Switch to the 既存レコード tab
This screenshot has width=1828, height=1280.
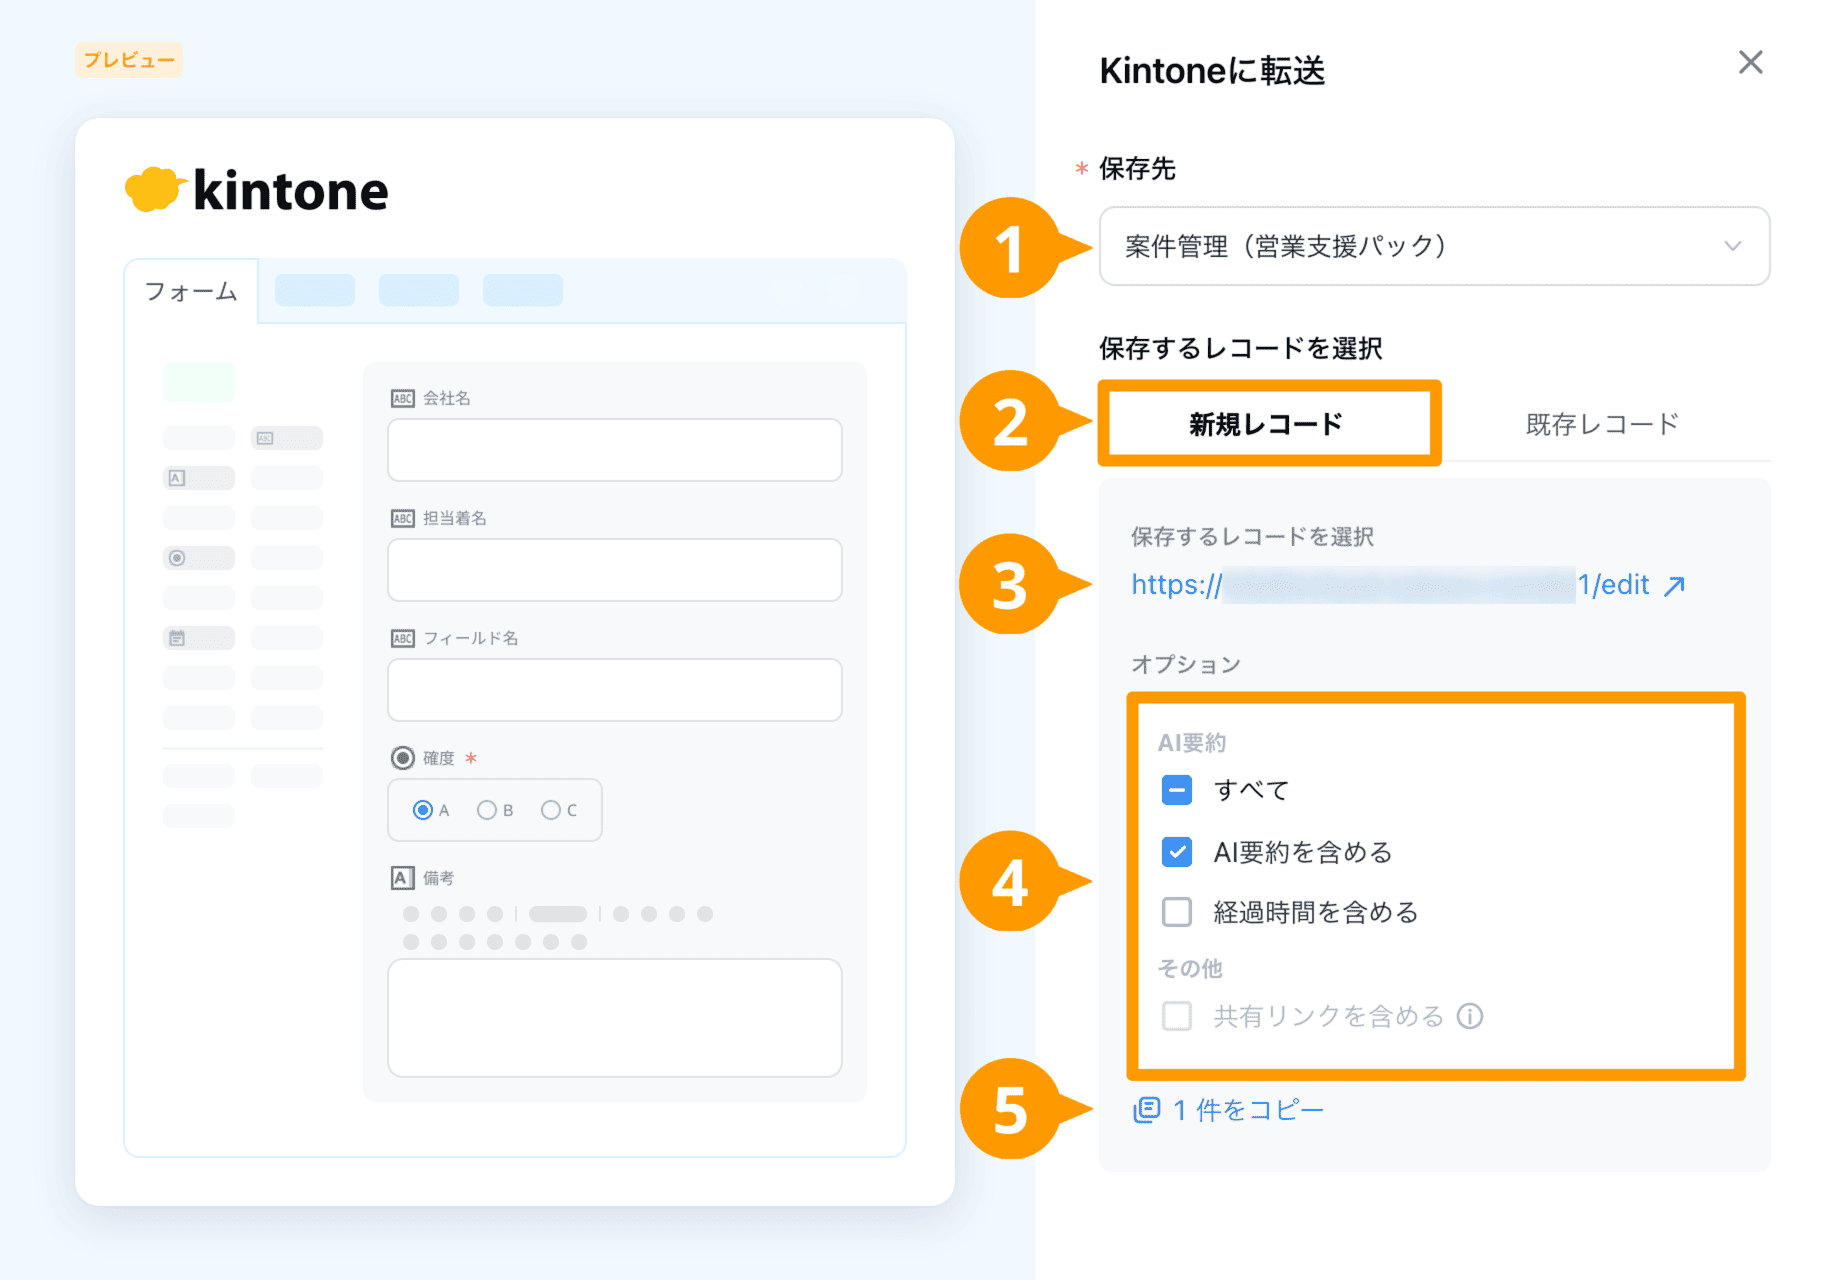click(x=1602, y=424)
